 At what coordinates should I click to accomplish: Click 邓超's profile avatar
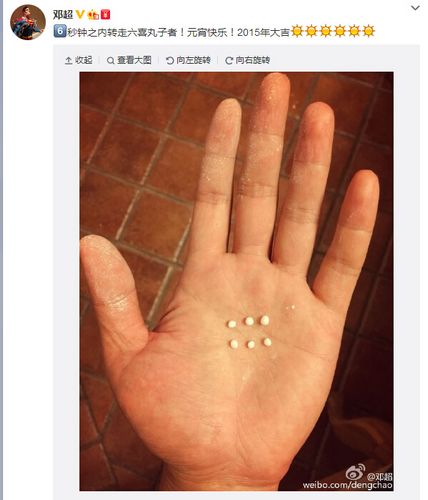click(28, 22)
